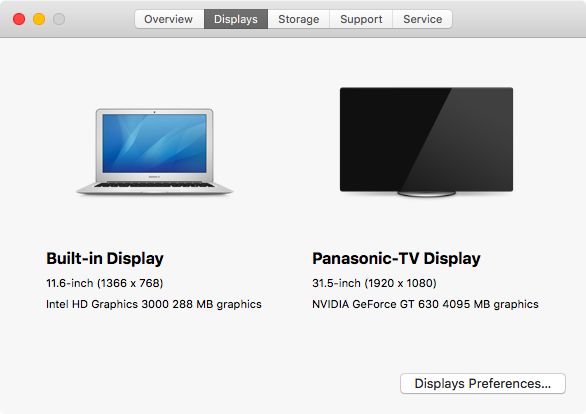Go to the Support tab

(361, 19)
